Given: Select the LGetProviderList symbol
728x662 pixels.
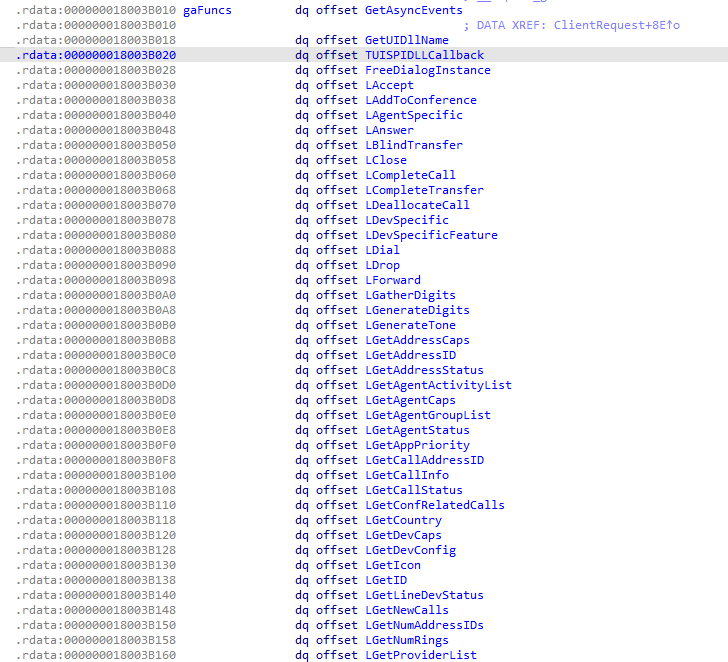Looking at the screenshot, I should (x=420, y=655).
